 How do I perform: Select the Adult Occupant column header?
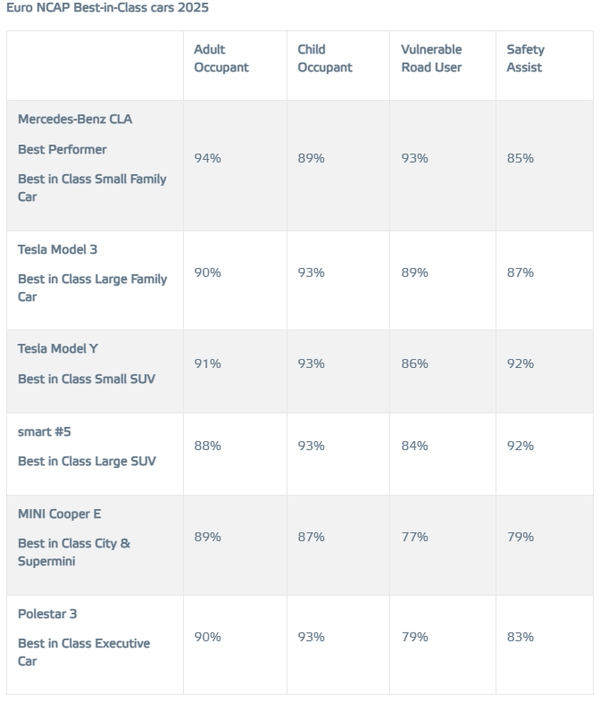tap(221, 58)
